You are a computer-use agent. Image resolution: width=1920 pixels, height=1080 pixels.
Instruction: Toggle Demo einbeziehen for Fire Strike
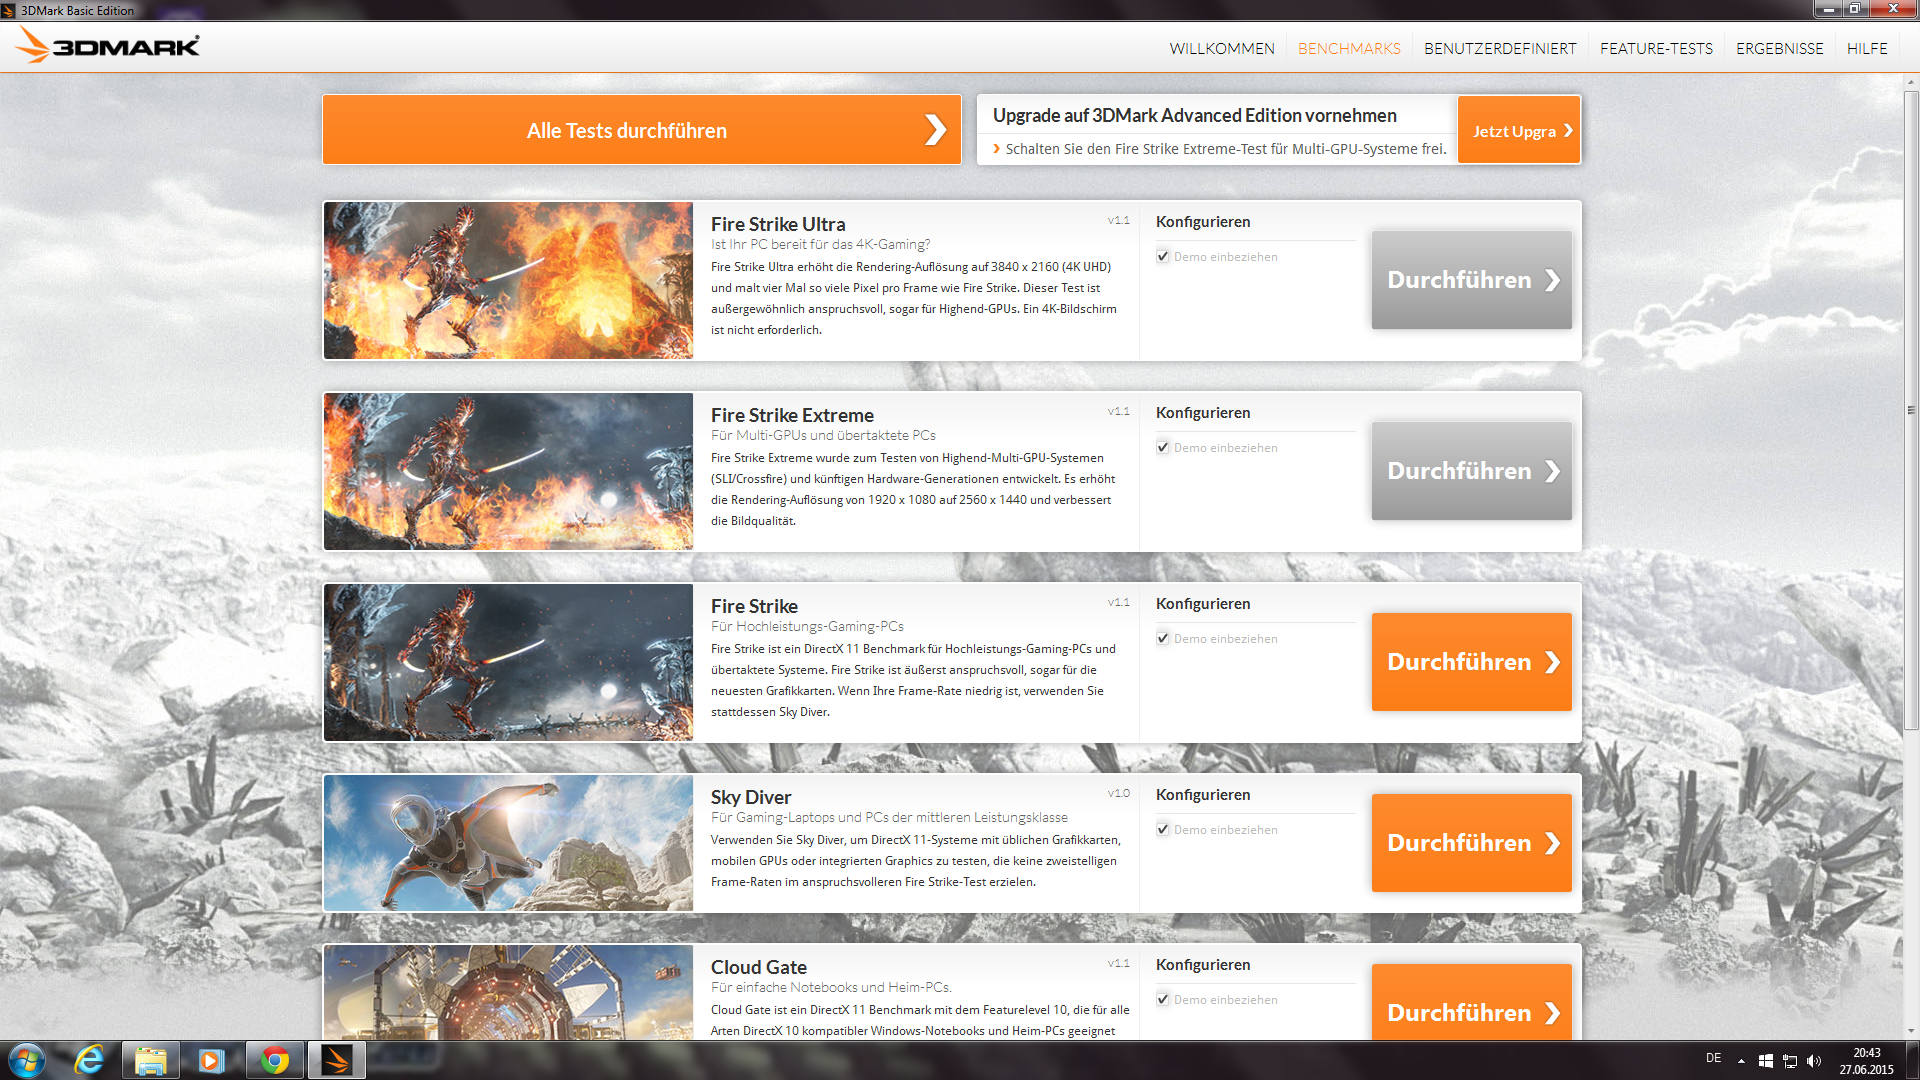(1163, 639)
